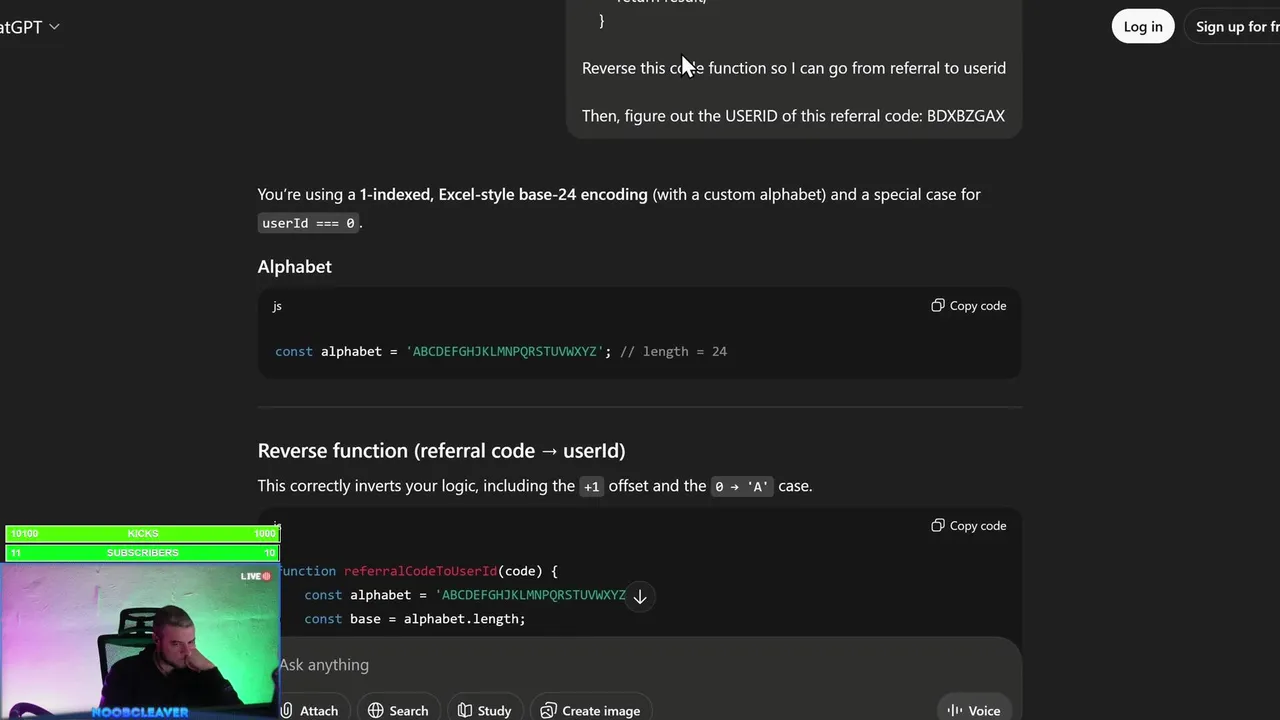Viewport: 1280px width, 720px height.
Task: Click the red LIVE indicator
Action: [256, 576]
